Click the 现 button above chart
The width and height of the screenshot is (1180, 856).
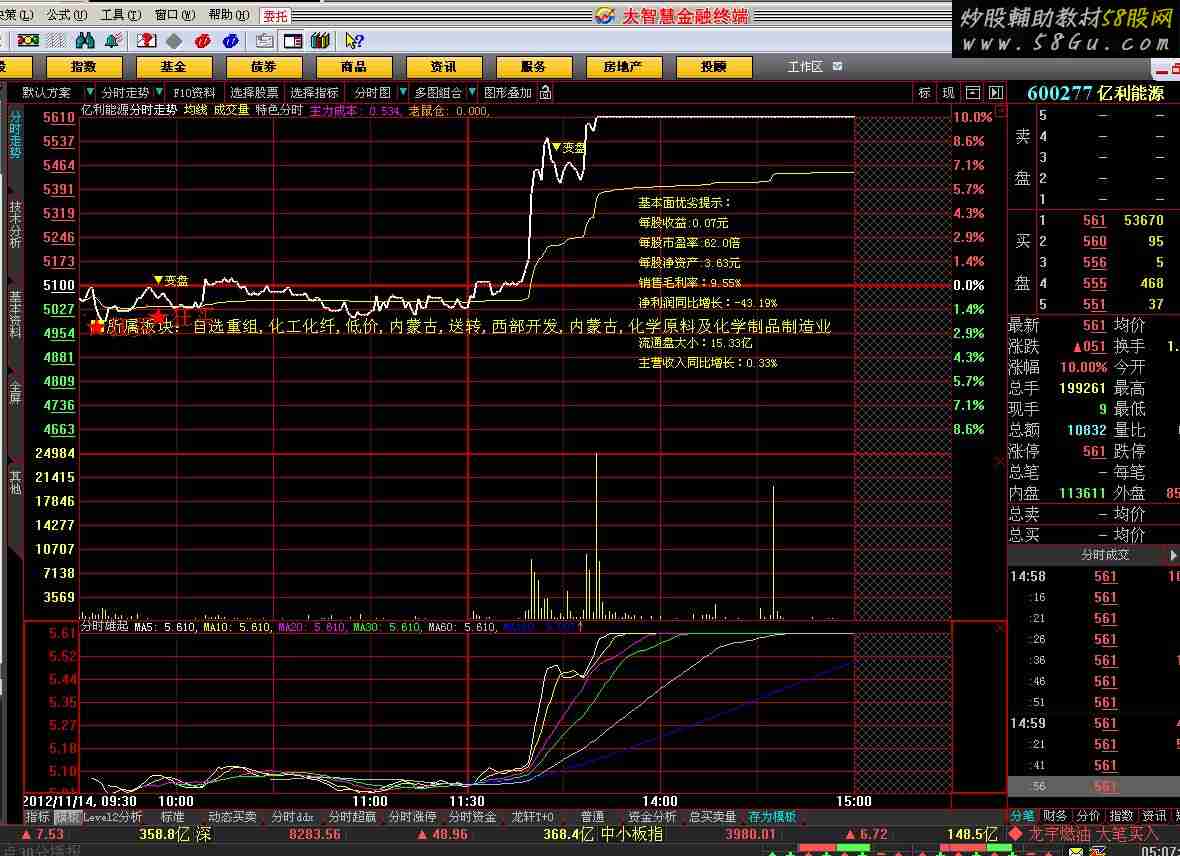point(948,93)
